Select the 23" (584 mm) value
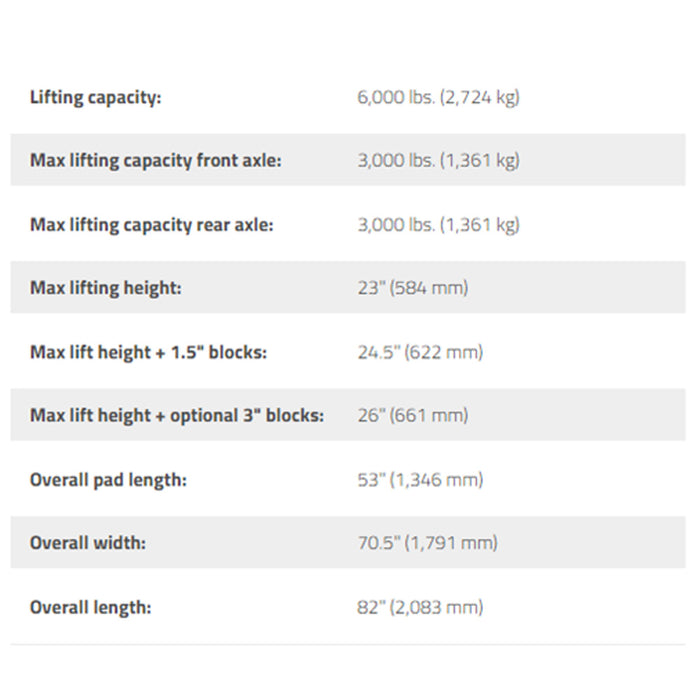This screenshot has width=700, height=700. pos(412,288)
